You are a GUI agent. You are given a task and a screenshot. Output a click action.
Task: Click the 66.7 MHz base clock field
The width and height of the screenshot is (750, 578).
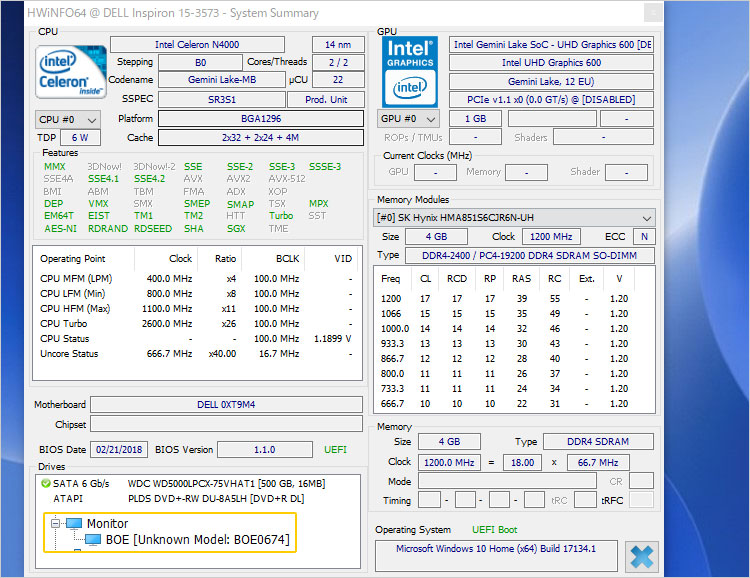click(x=598, y=463)
